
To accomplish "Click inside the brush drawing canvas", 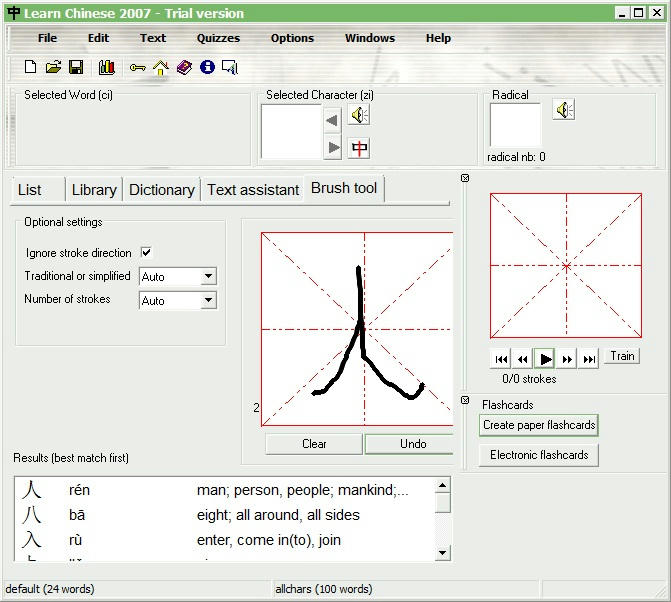I will pyautogui.click(x=357, y=329).
